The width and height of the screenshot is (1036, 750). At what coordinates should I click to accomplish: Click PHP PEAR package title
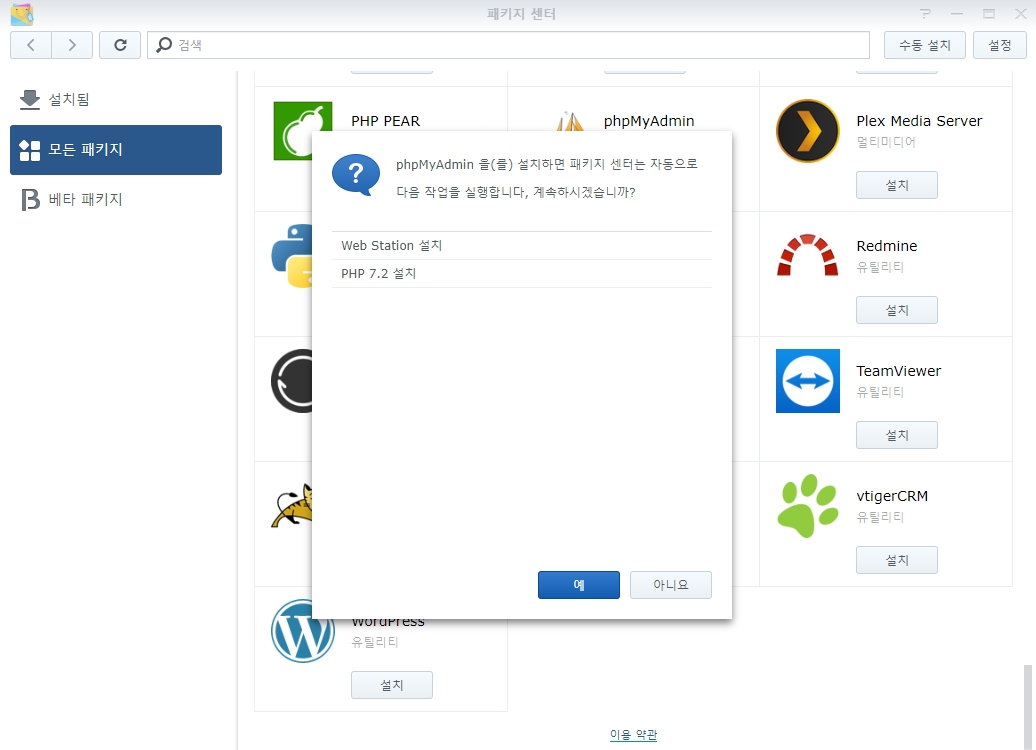385,121
